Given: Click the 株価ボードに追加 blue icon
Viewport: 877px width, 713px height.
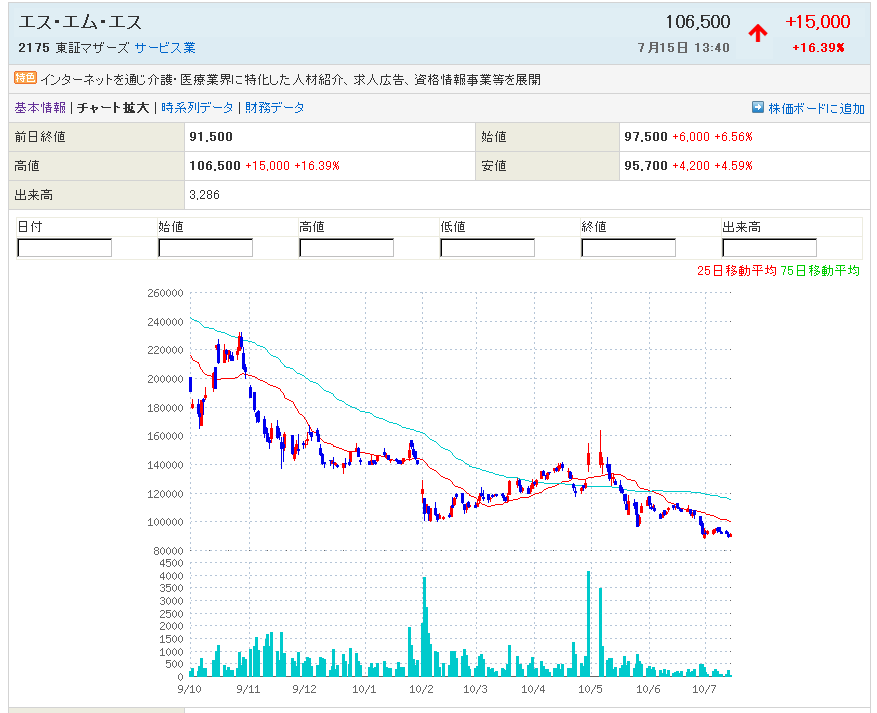Looking at the screenshot, I should 758,108.
